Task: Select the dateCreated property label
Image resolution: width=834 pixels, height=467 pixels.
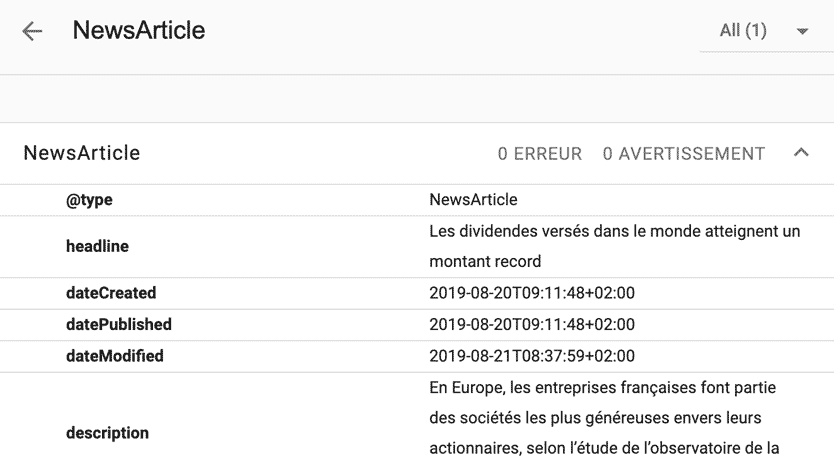Action: [111, 293]
